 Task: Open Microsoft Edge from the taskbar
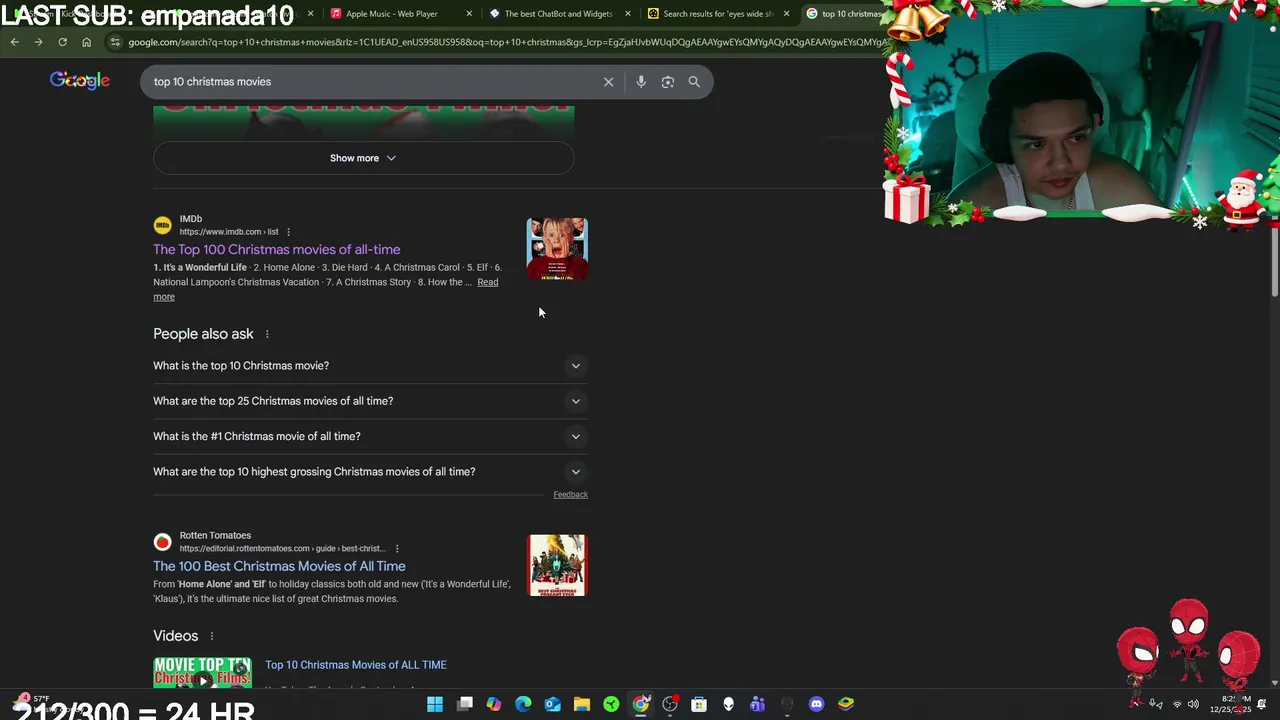523,704
